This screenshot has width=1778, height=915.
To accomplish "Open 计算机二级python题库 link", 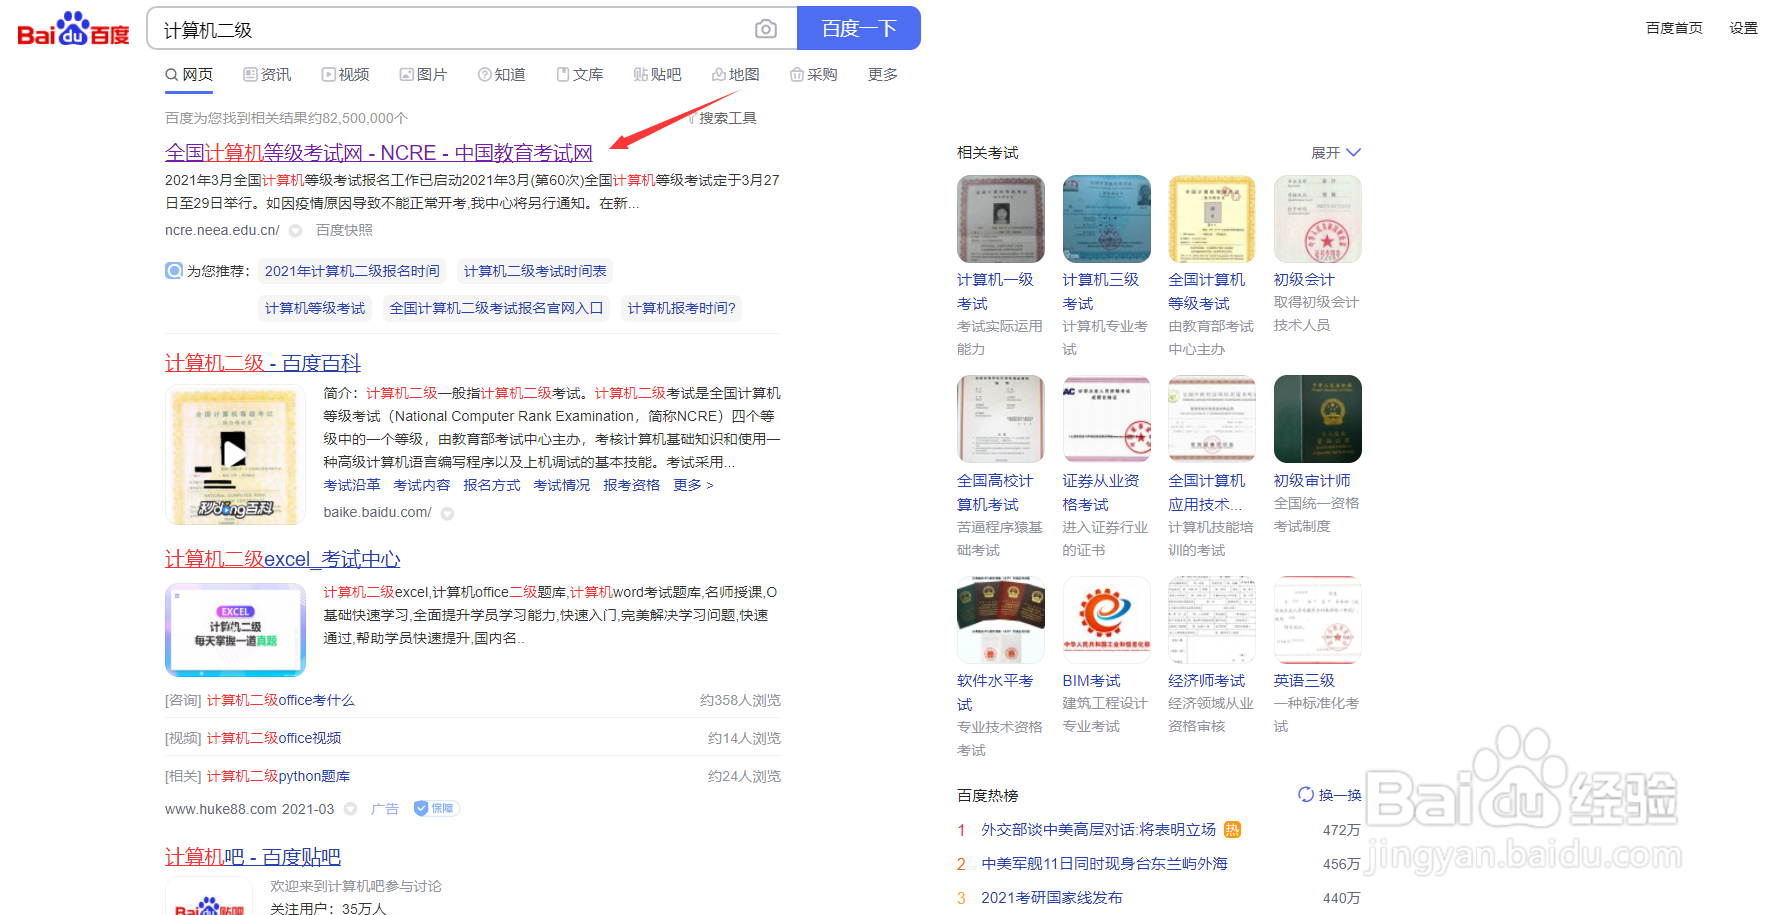I will [278, 776].
